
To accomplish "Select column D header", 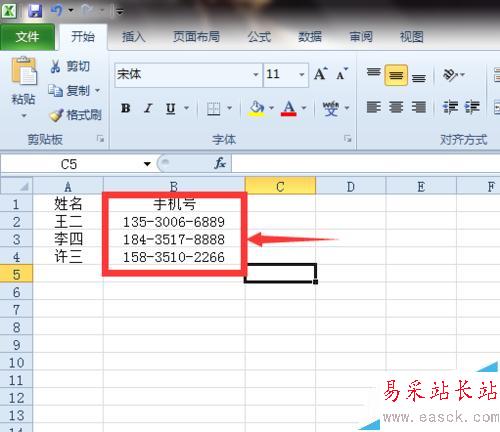I will (x=351, y=187).
